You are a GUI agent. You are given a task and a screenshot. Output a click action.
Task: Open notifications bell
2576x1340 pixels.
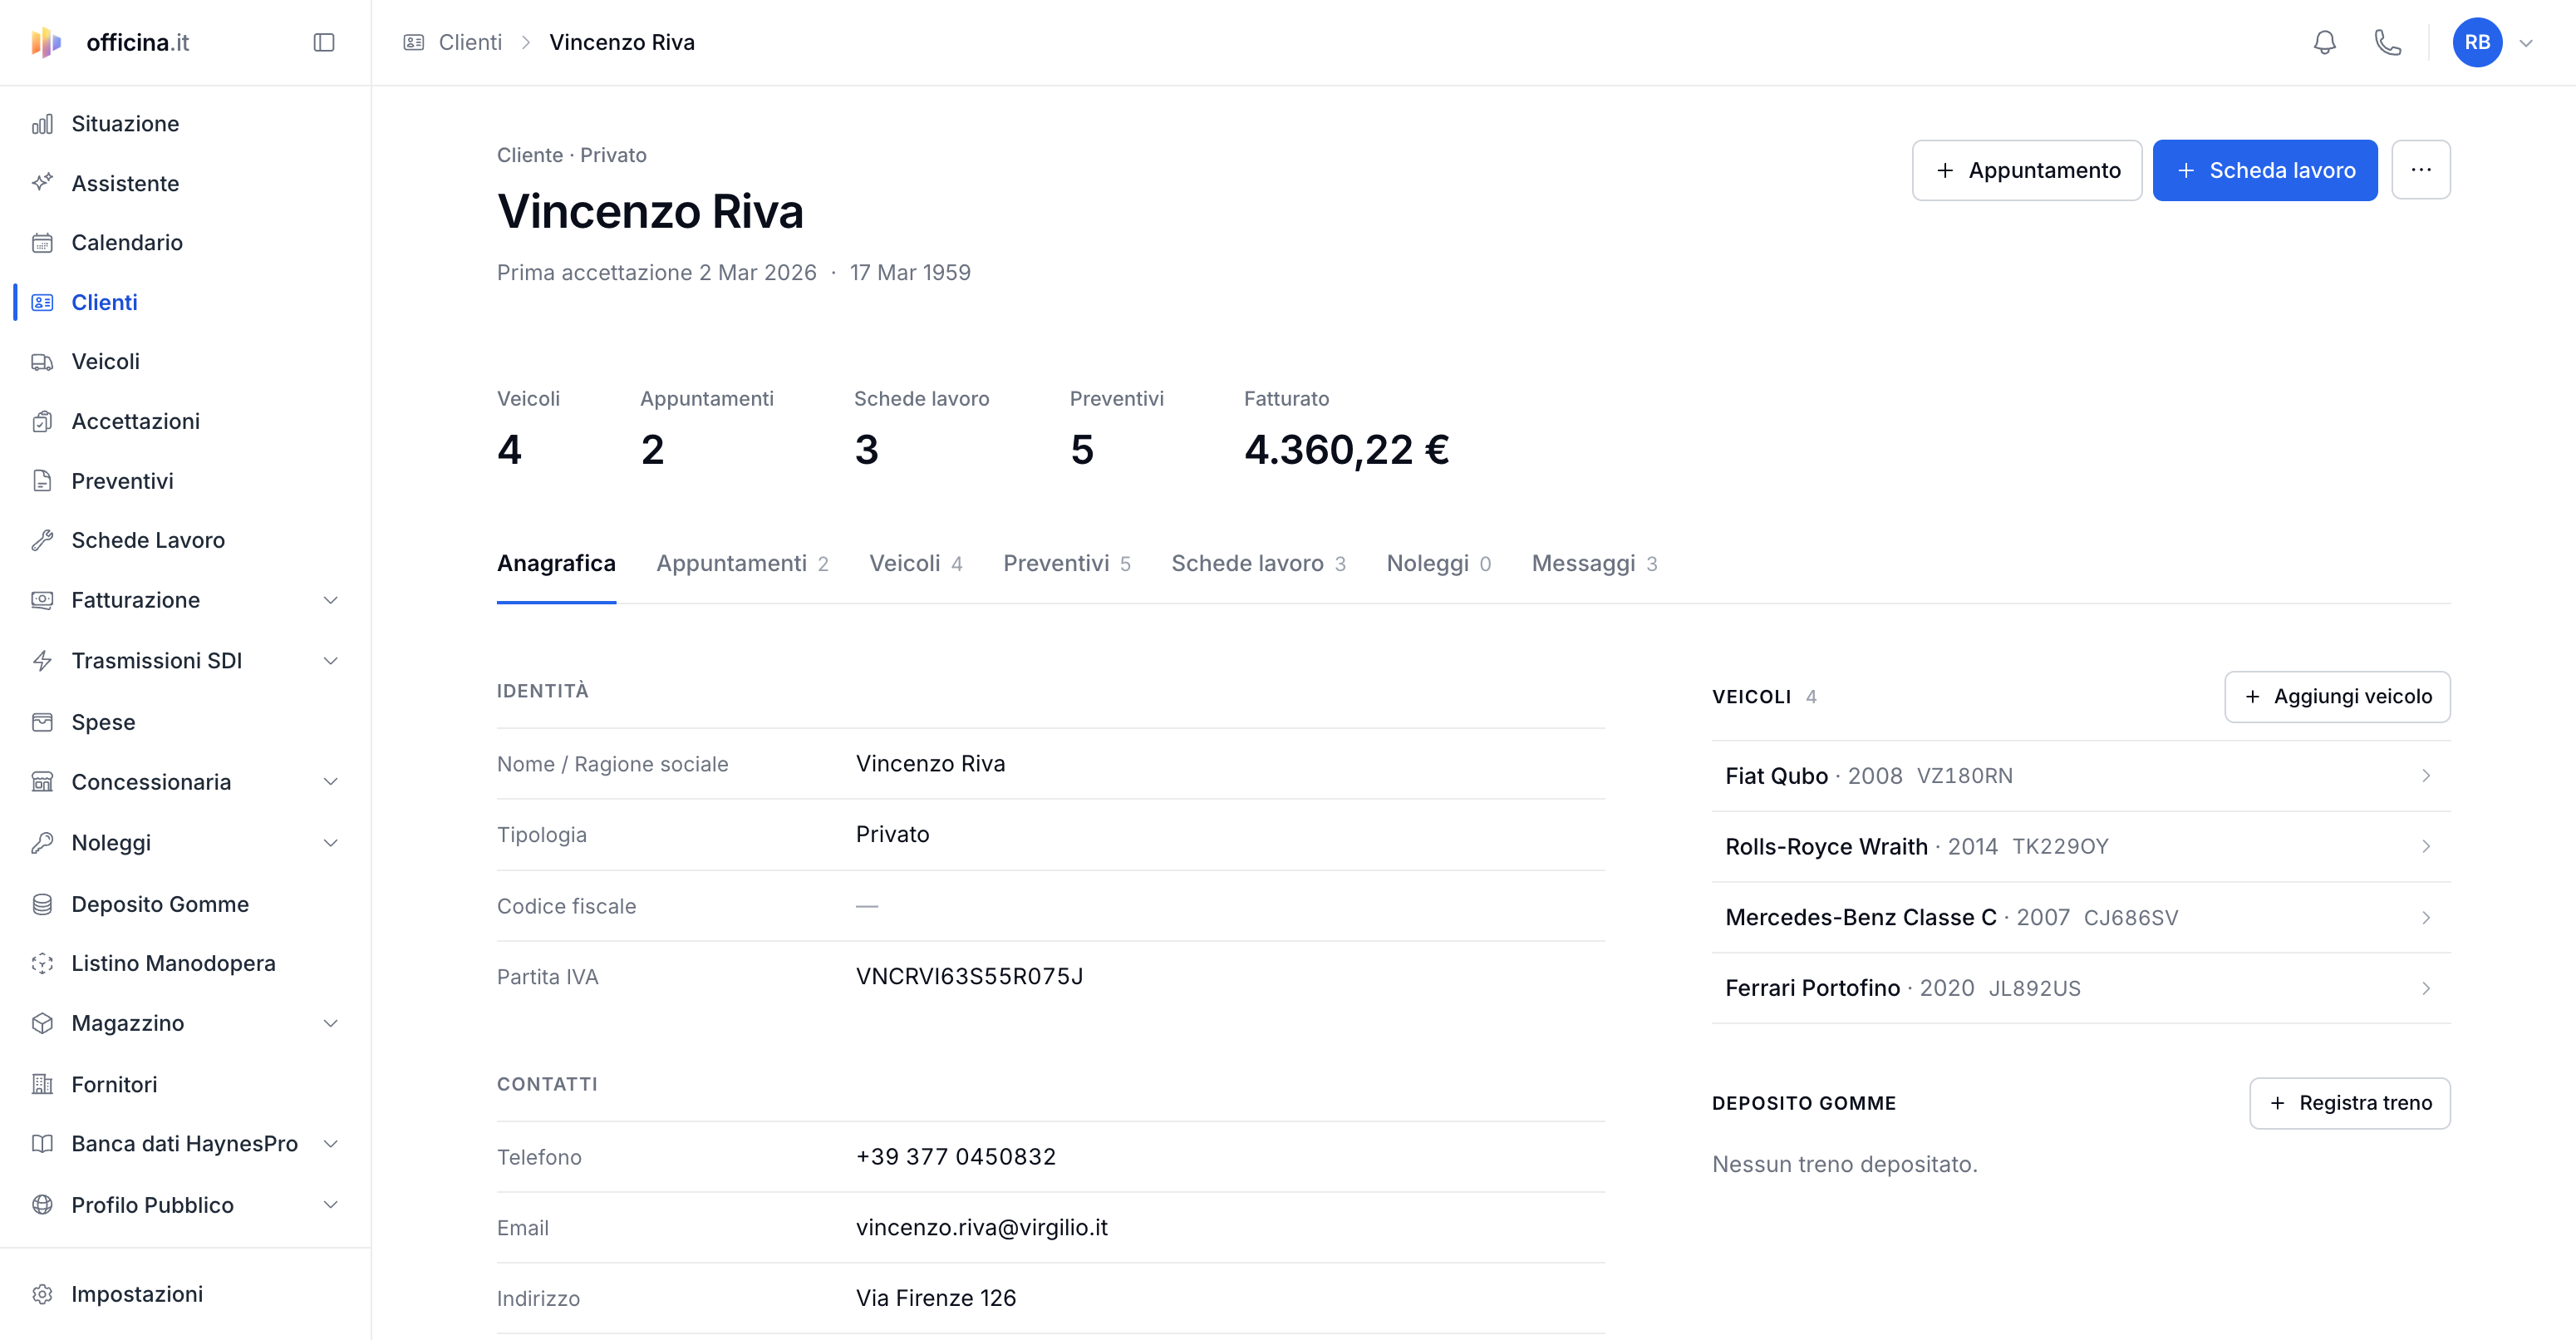coord(2325,42)
